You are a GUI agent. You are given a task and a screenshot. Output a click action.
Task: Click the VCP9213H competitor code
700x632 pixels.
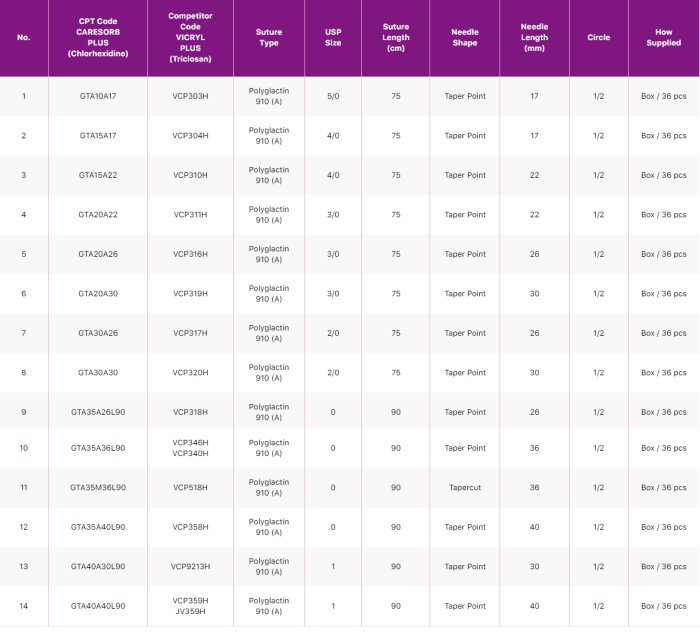pos(190,567)
